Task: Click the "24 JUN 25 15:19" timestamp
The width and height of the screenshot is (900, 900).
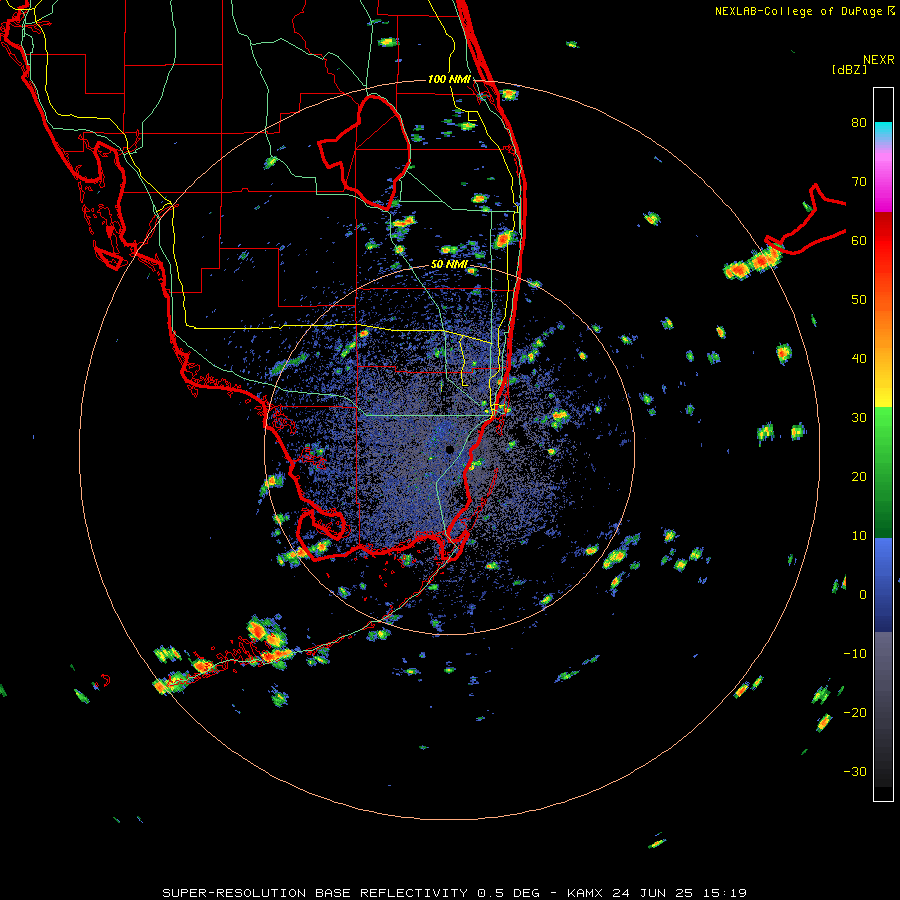Action: [680, 893]
